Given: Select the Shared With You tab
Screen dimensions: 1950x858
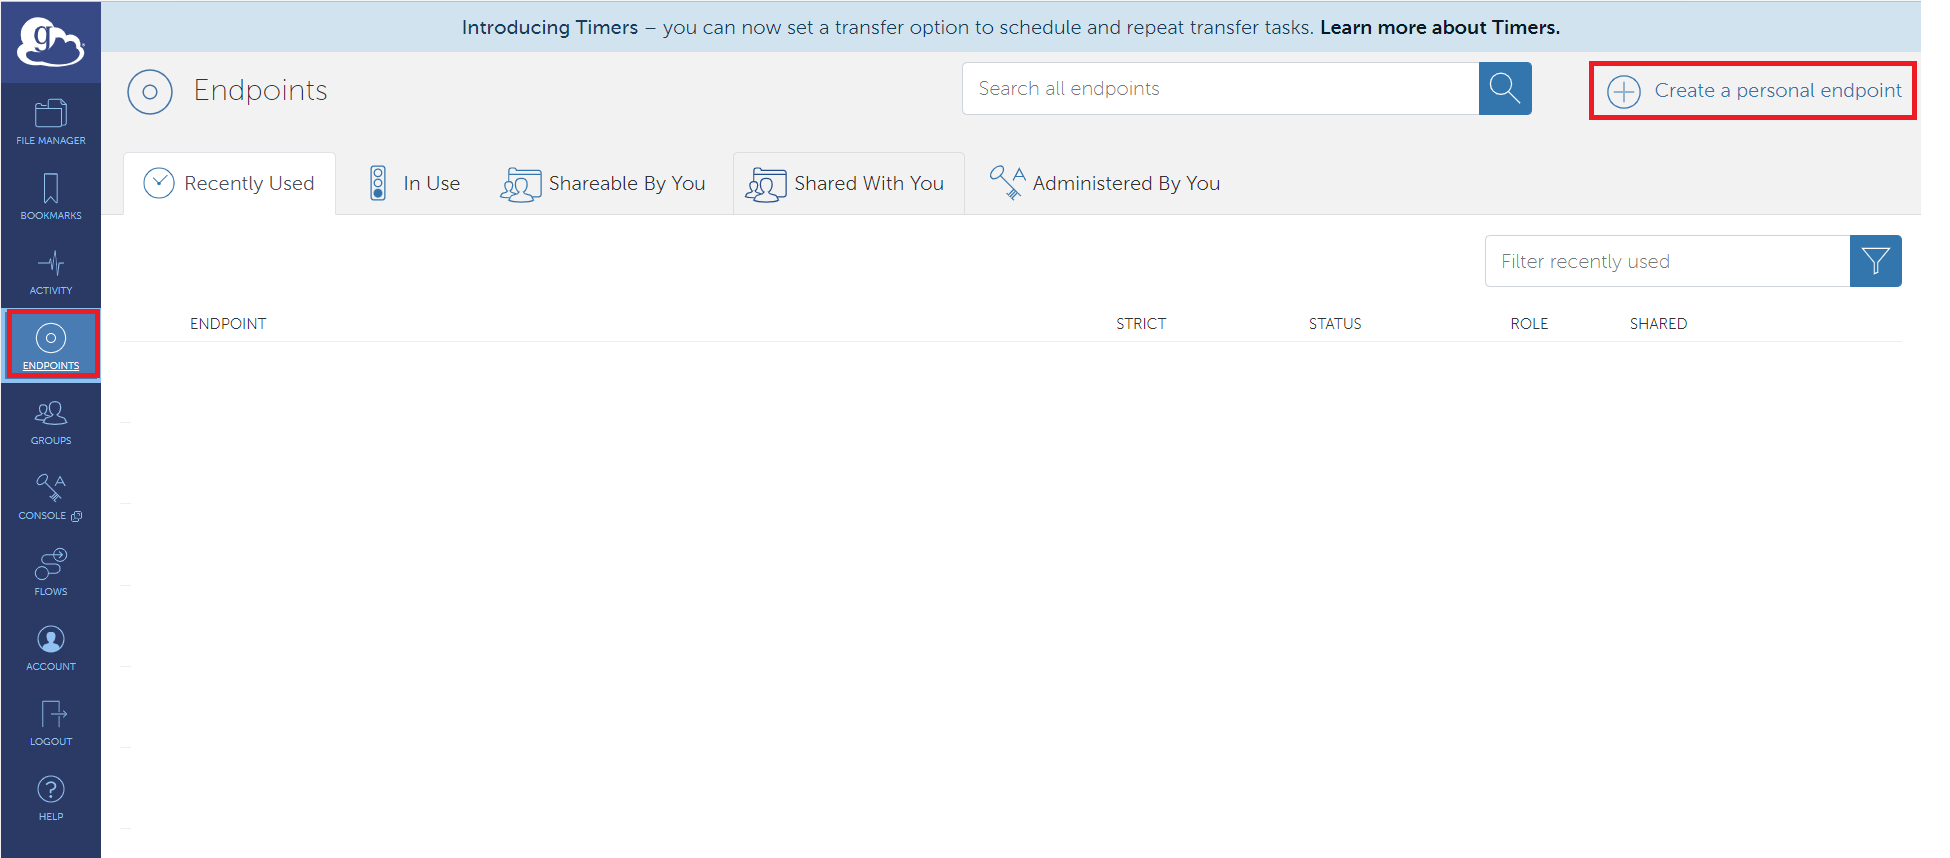Looking at the screenshot, I should pos(847,184).
